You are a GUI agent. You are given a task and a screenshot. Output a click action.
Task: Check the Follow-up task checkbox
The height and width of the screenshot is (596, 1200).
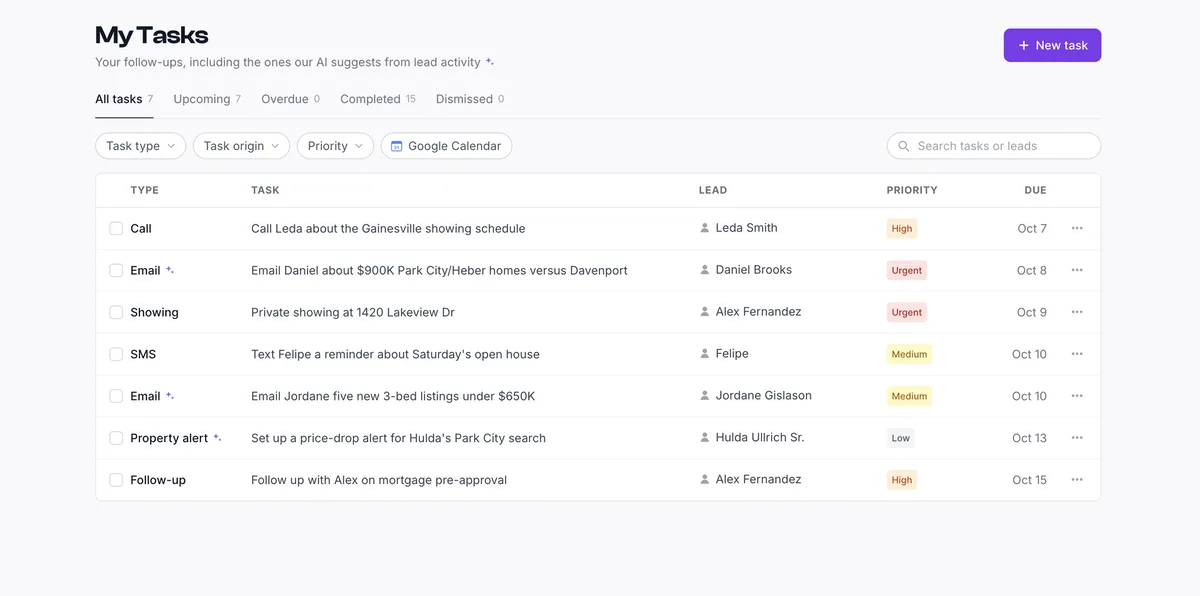116,480
